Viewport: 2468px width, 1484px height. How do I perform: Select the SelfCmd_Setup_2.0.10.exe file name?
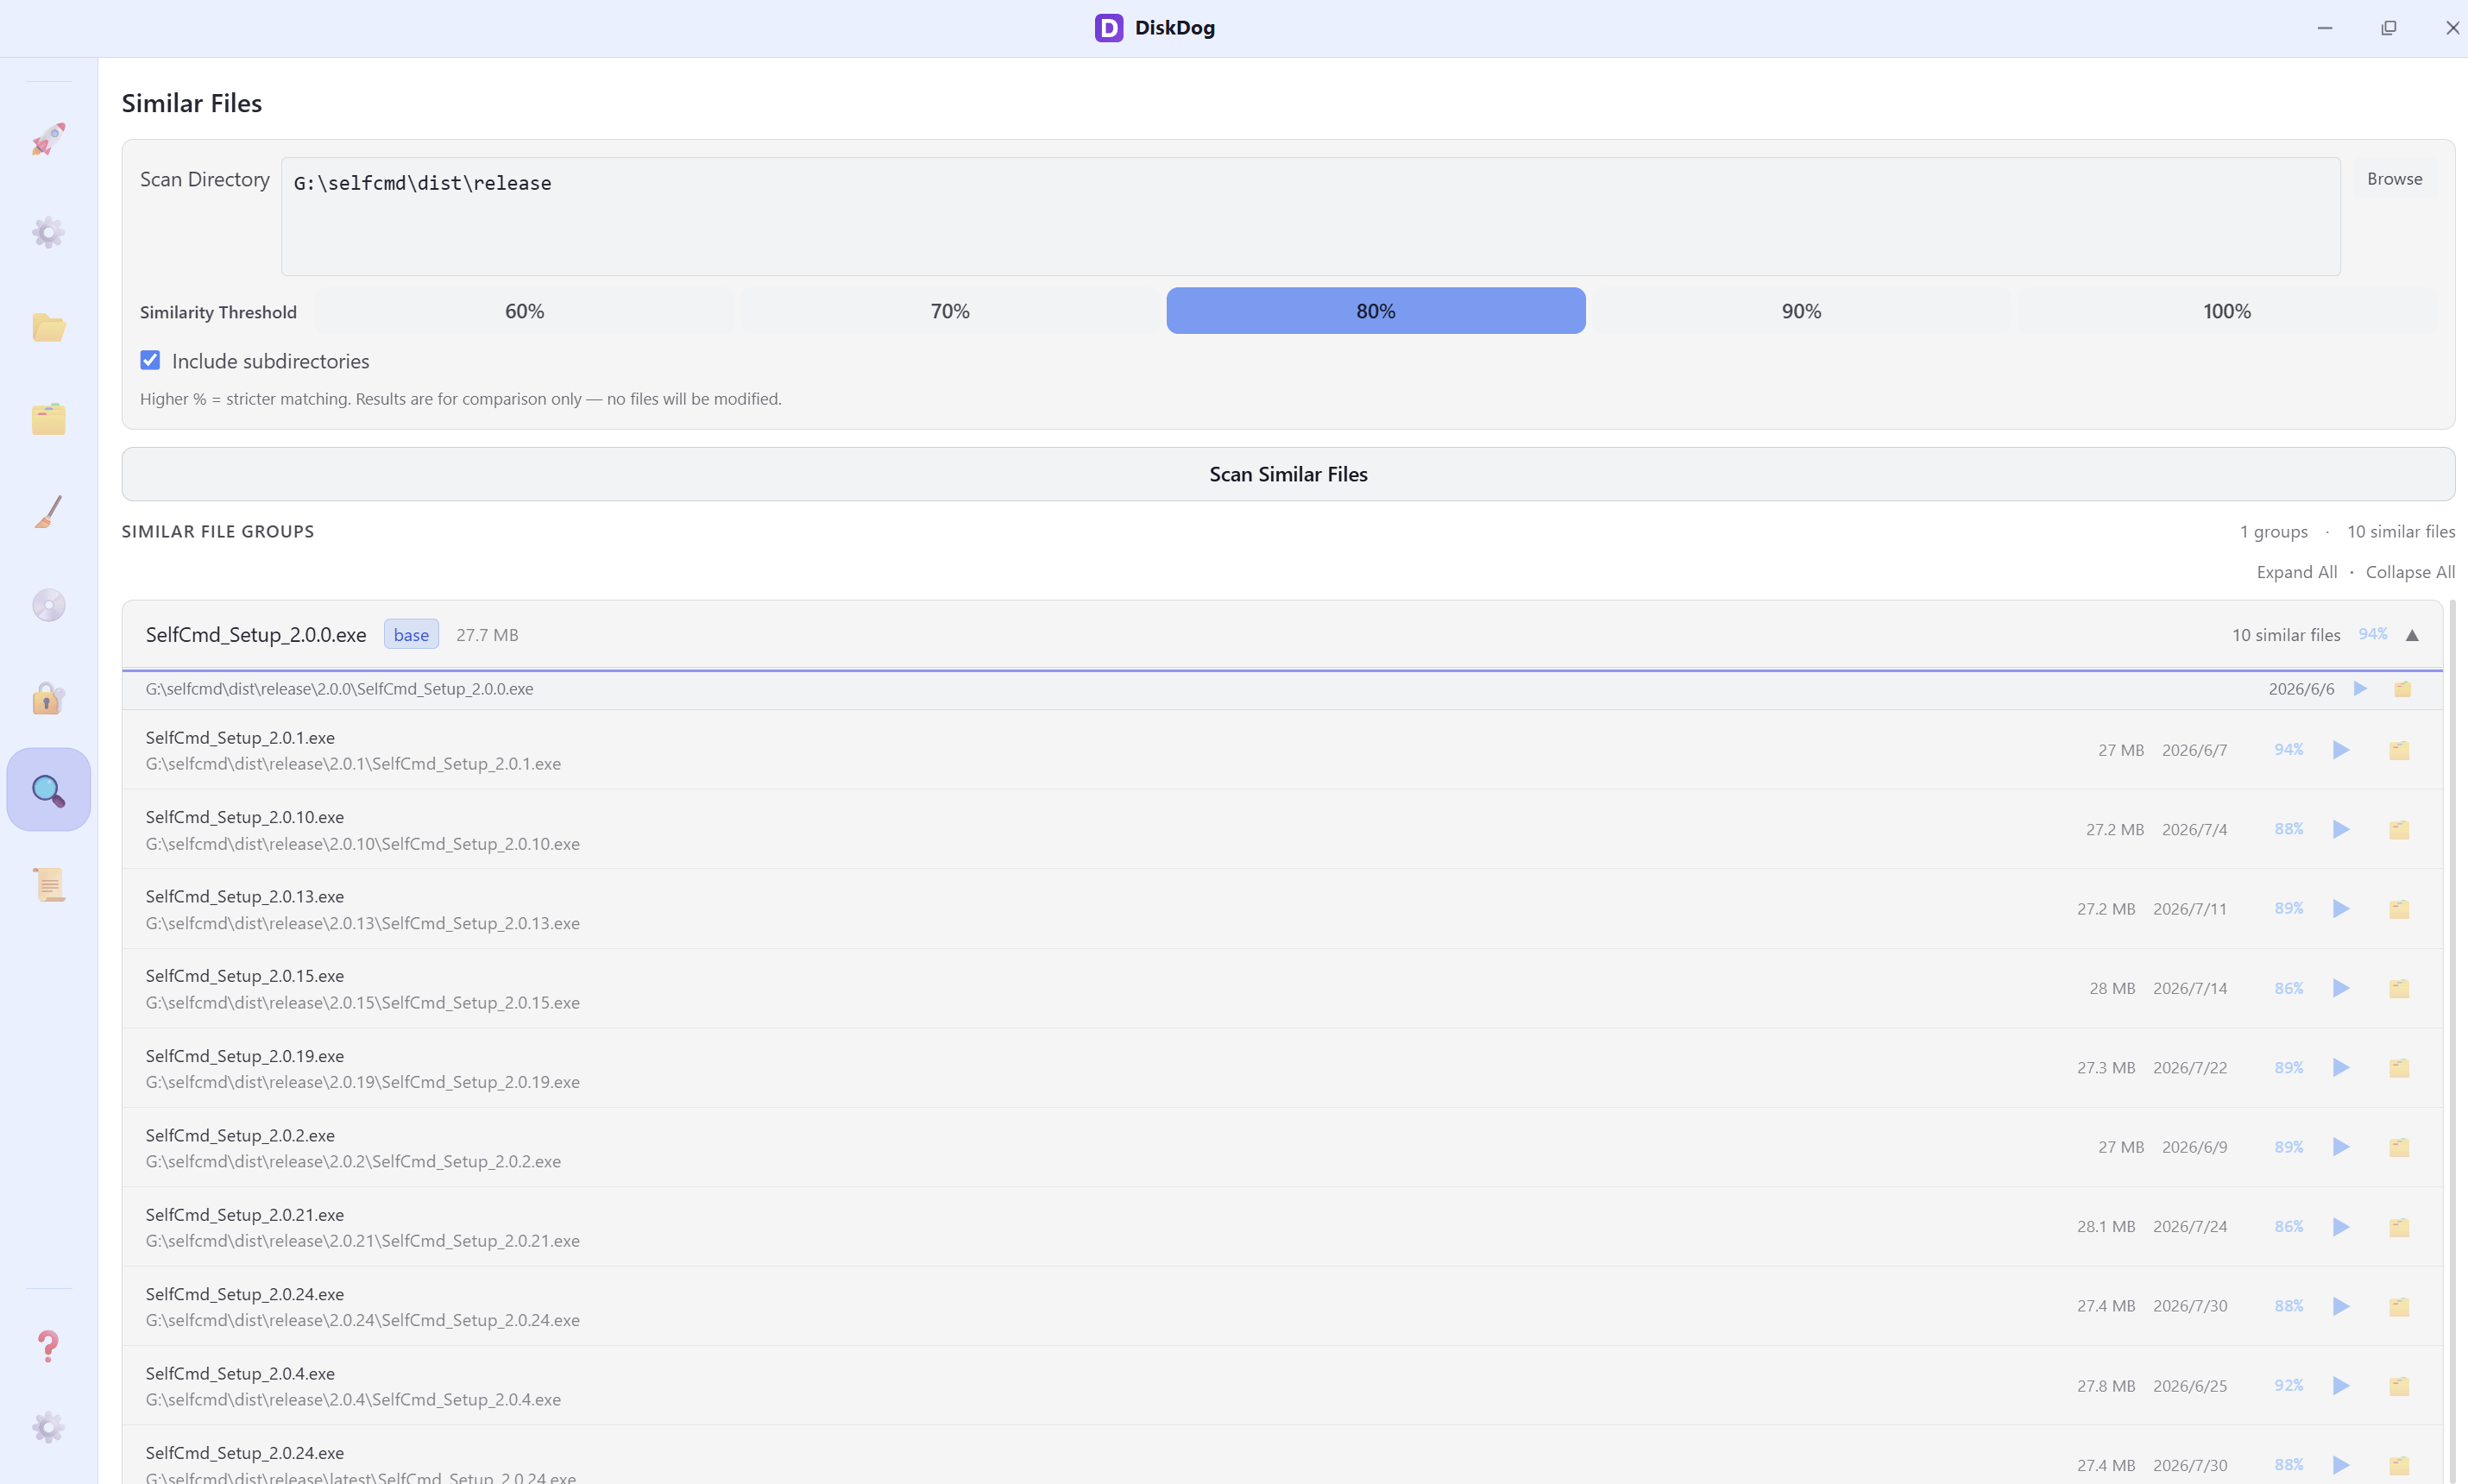point(245,817)
